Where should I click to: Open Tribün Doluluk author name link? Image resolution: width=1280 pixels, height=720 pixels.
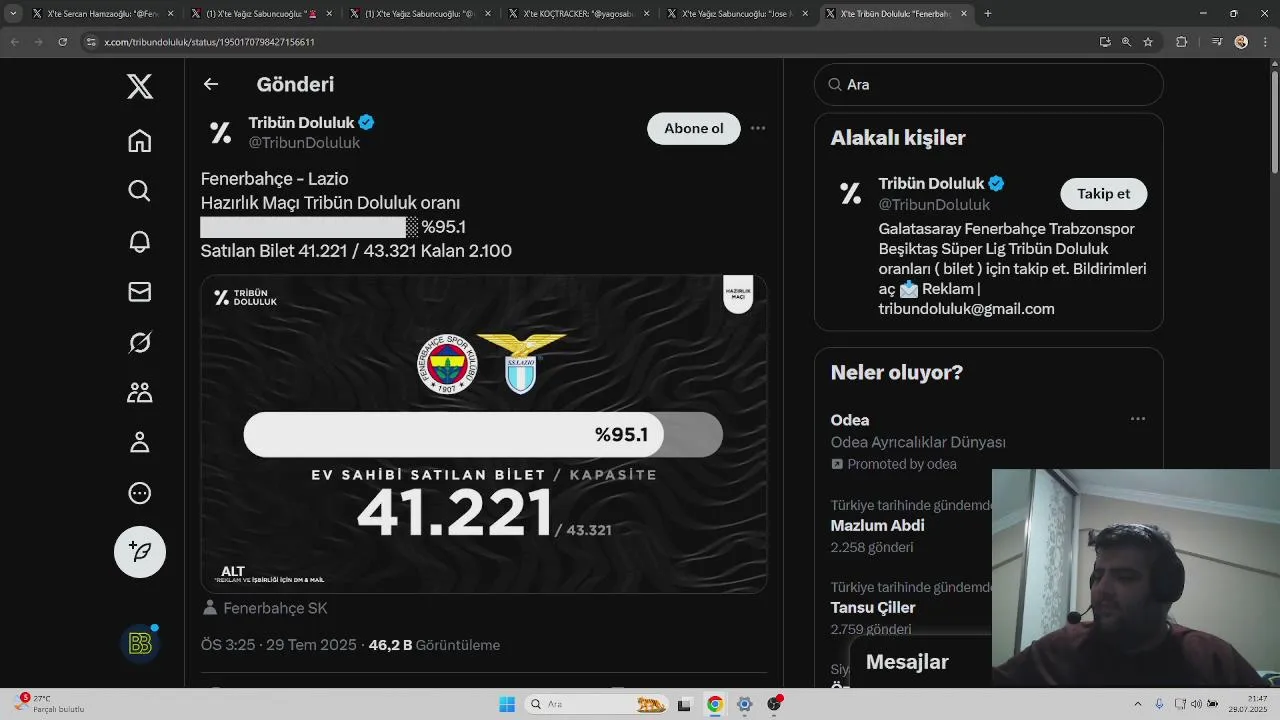tap(302, 122)
